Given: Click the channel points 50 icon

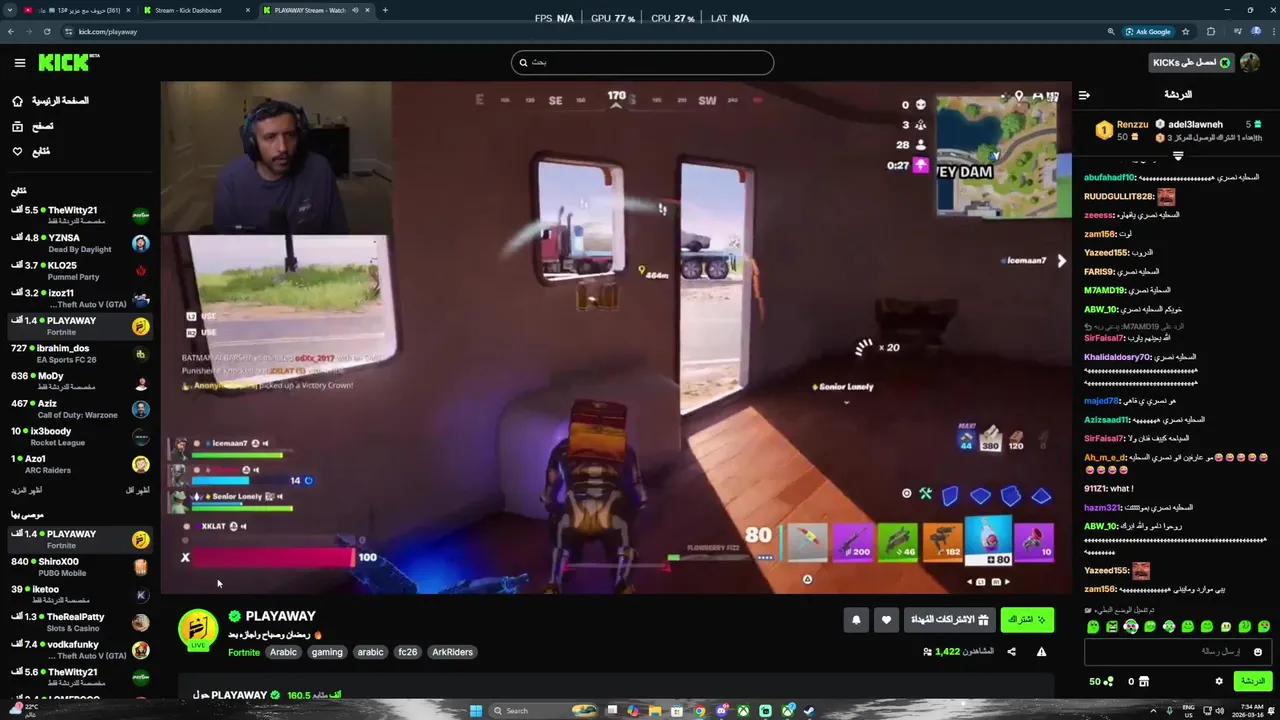Looking at the screenshot, I should 1101,681.
